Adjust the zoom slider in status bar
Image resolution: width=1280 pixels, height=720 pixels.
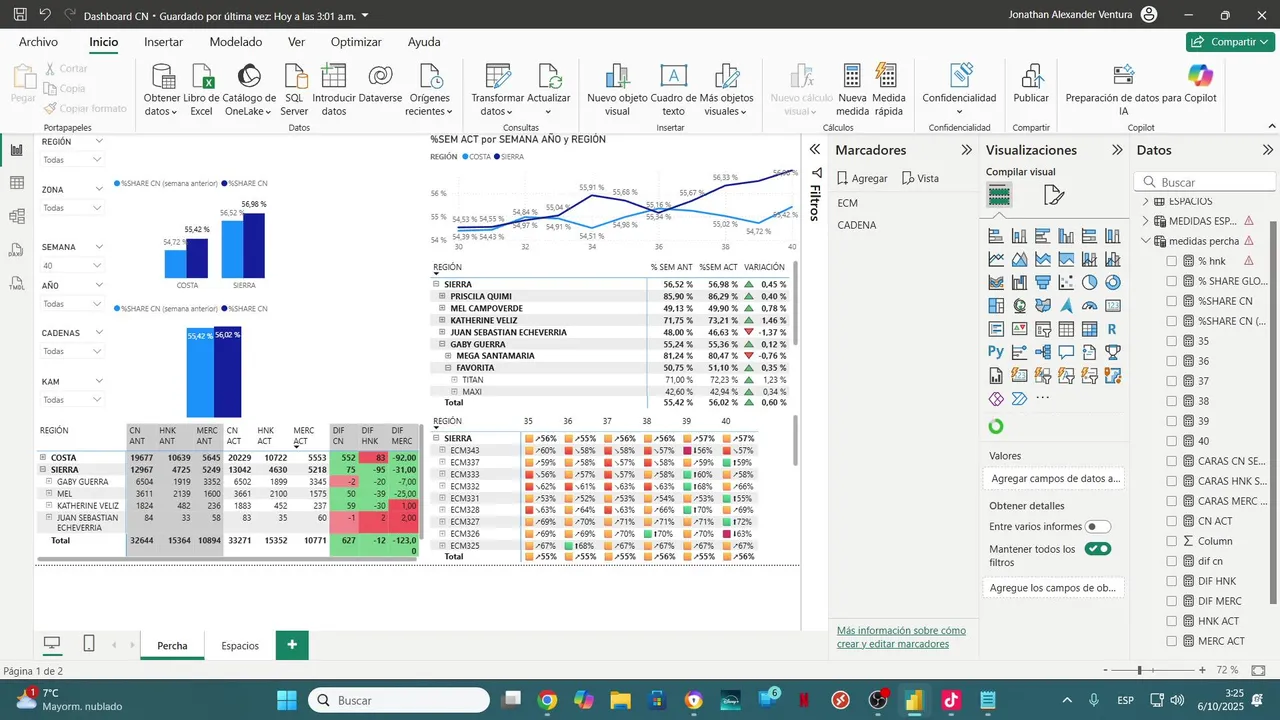click(x=1139, y=670)
